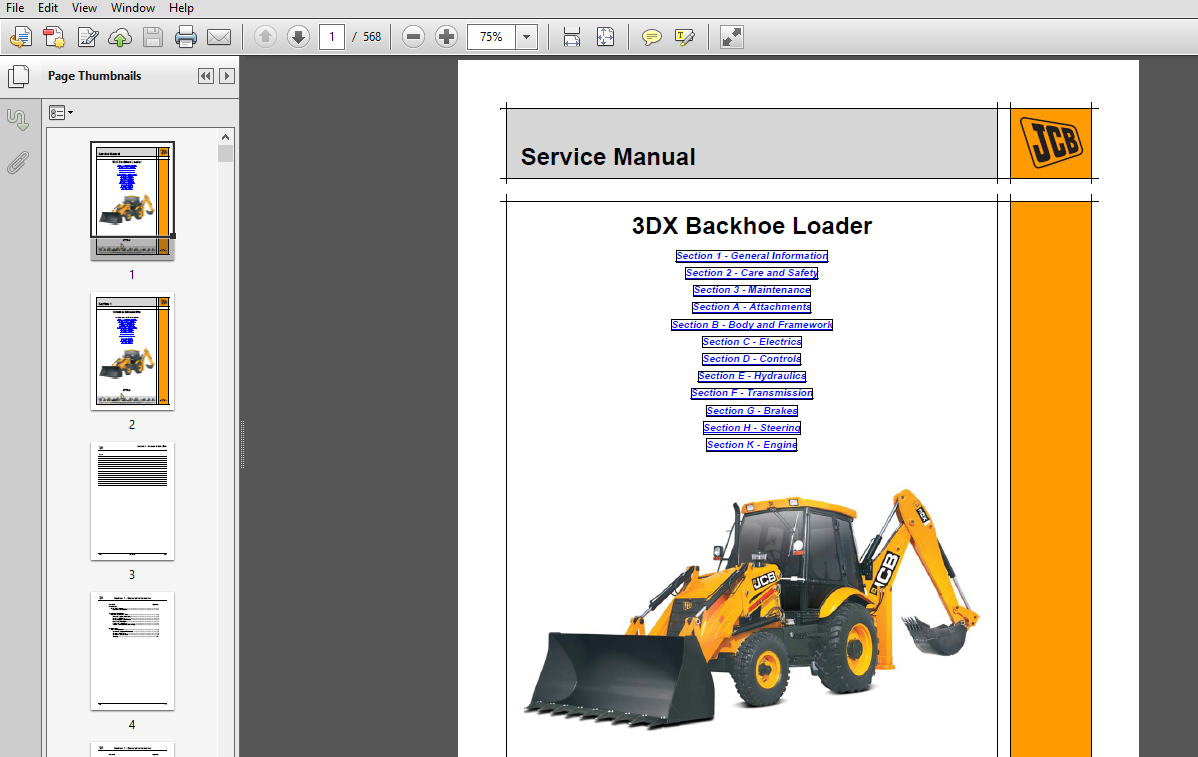Click the 568 total page count

pos(372,37)
